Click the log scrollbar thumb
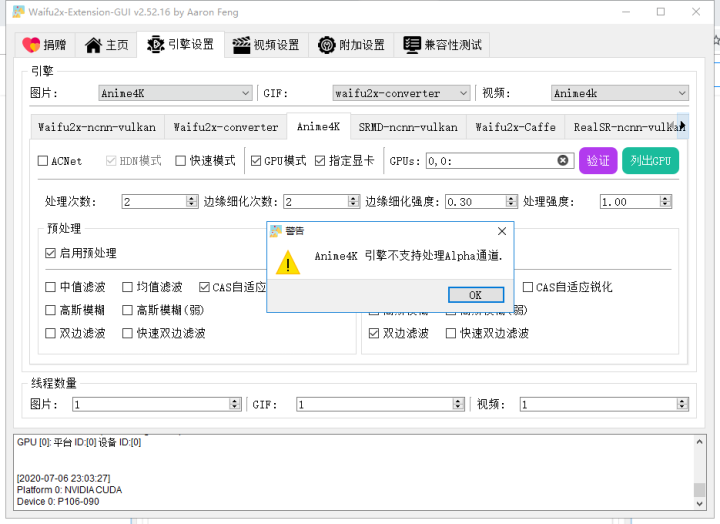Screen dimensions: 720x524 pyautogui.click(x=699, y=490)
